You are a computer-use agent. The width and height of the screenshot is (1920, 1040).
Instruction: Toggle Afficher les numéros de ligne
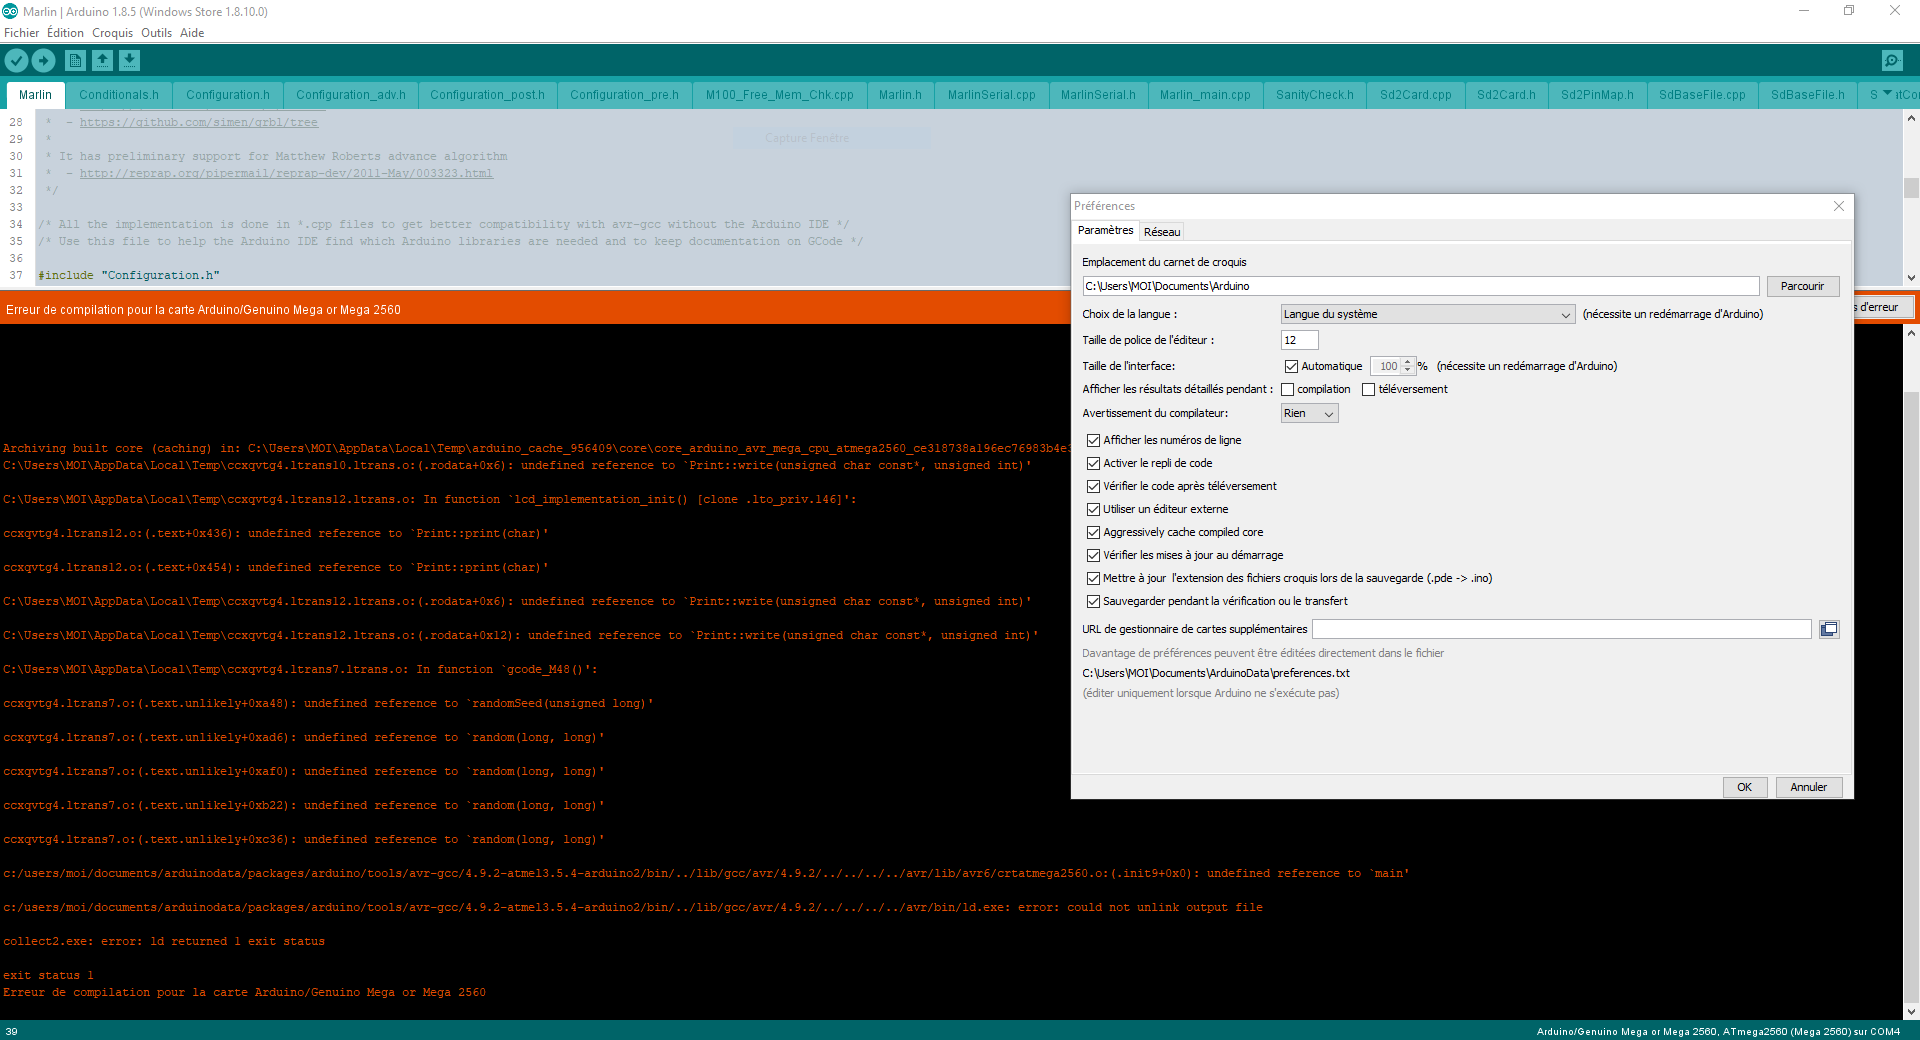tap(1093, 441)
